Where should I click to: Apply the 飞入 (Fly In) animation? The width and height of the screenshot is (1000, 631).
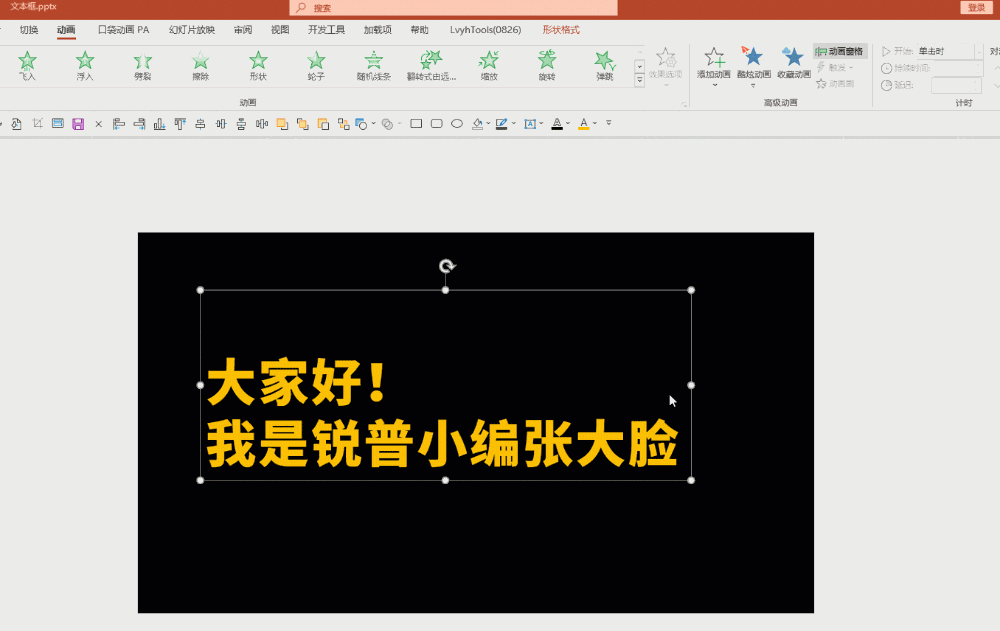pyautogui.click(x=27, y=66)
